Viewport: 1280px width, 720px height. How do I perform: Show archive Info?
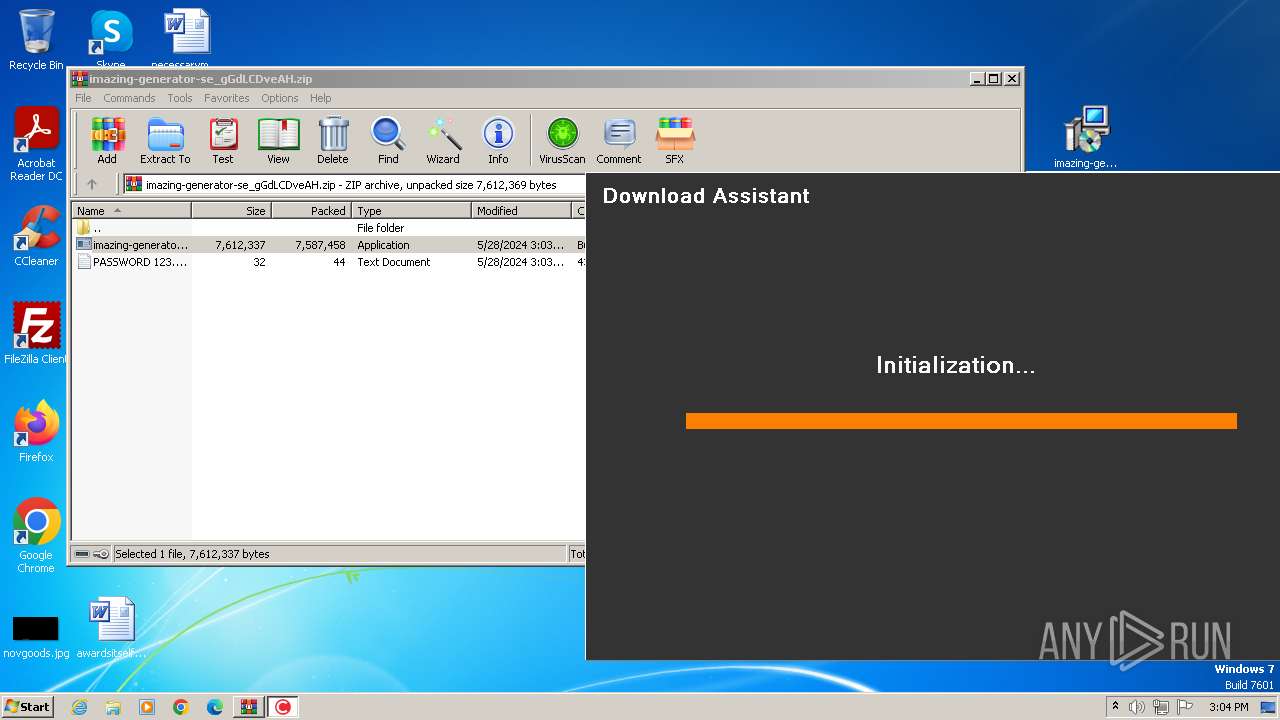coord(498,141)
